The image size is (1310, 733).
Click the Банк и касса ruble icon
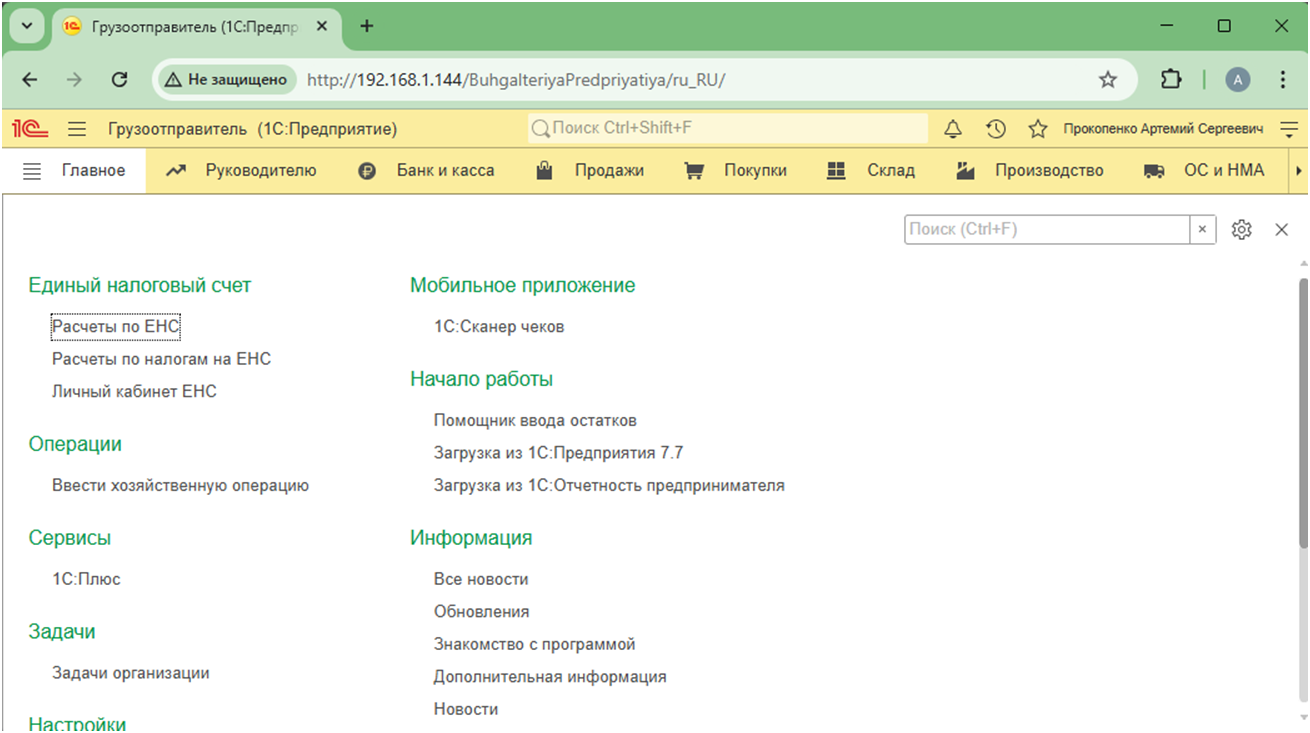pos(367,171)
